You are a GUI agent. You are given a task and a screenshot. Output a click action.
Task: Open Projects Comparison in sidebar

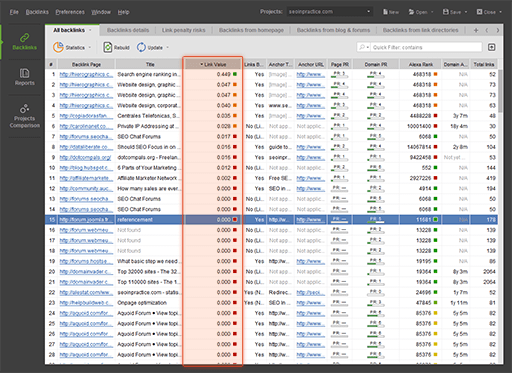24,116
